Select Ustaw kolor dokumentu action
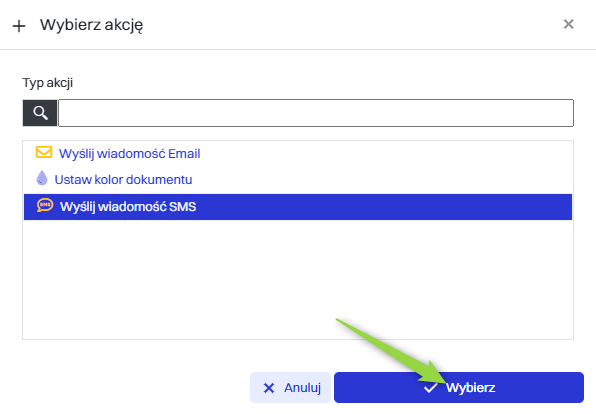Viewport: 596px width, 414px height. click(123, 179)
